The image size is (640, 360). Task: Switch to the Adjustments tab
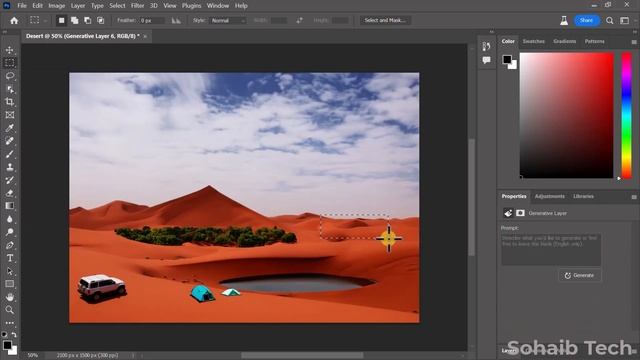(x=549, y=196)
